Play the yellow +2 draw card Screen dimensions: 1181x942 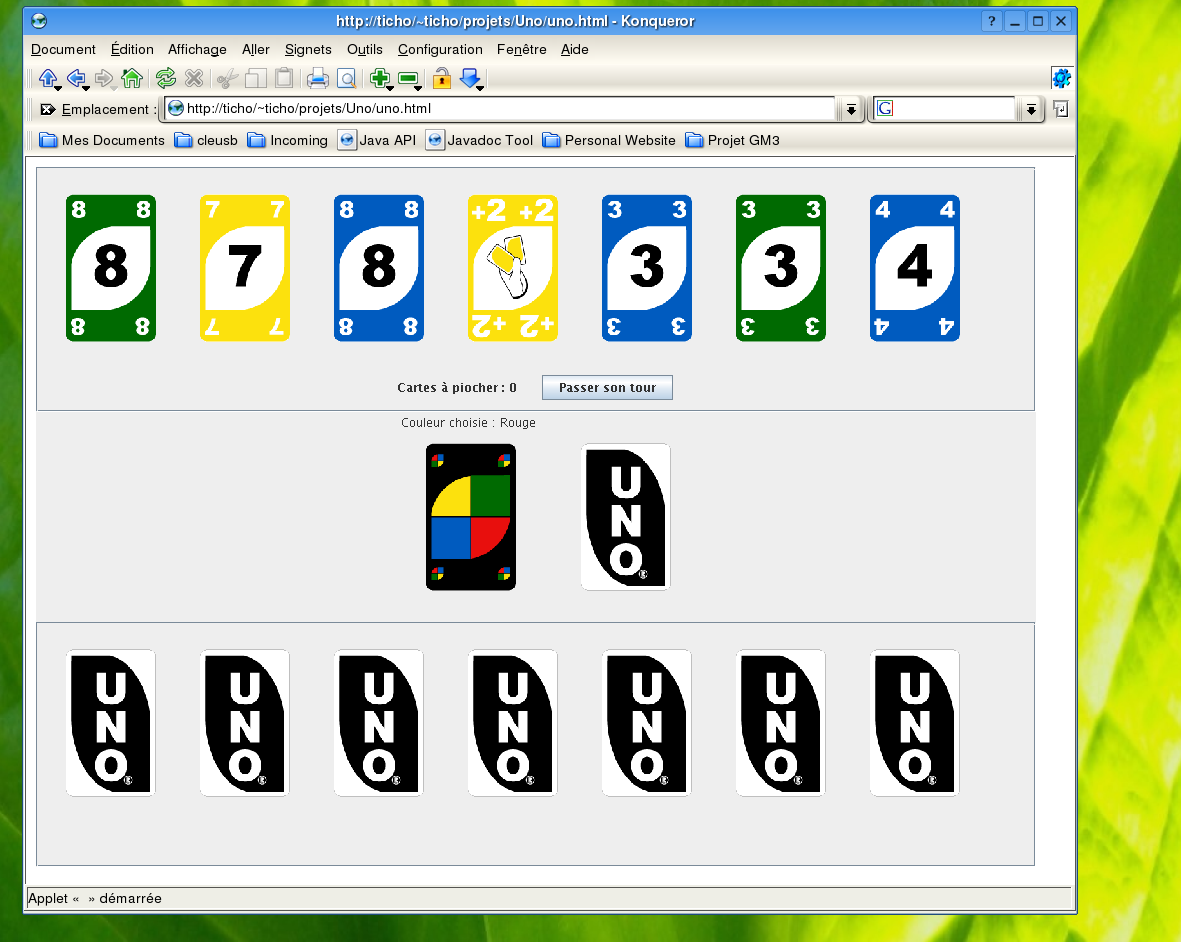pyautogui.click(x=513, y=268)
